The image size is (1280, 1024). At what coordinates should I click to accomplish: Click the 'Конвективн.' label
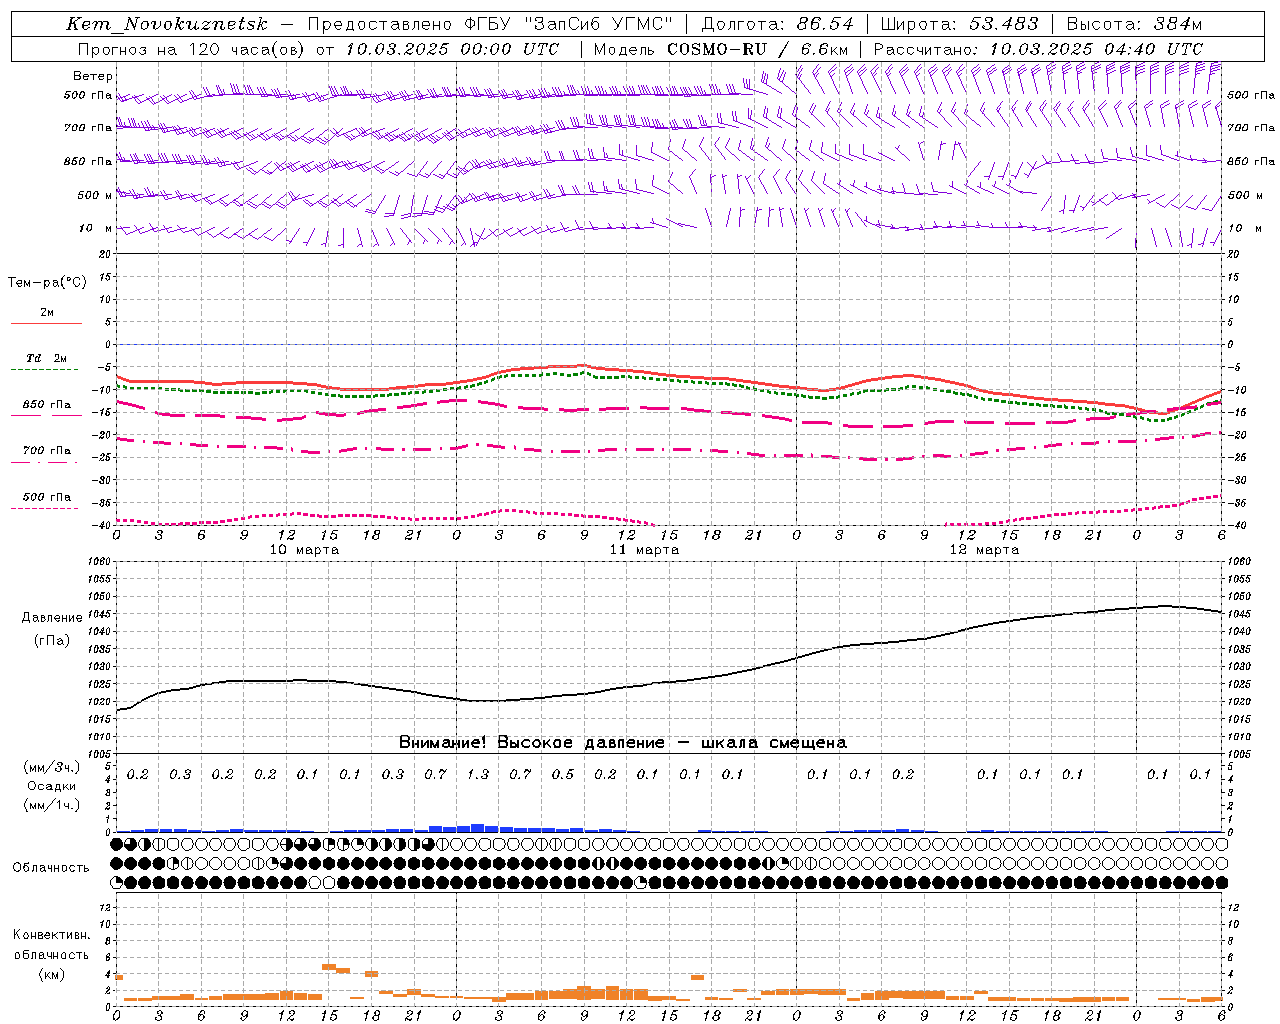pos(51,935)
